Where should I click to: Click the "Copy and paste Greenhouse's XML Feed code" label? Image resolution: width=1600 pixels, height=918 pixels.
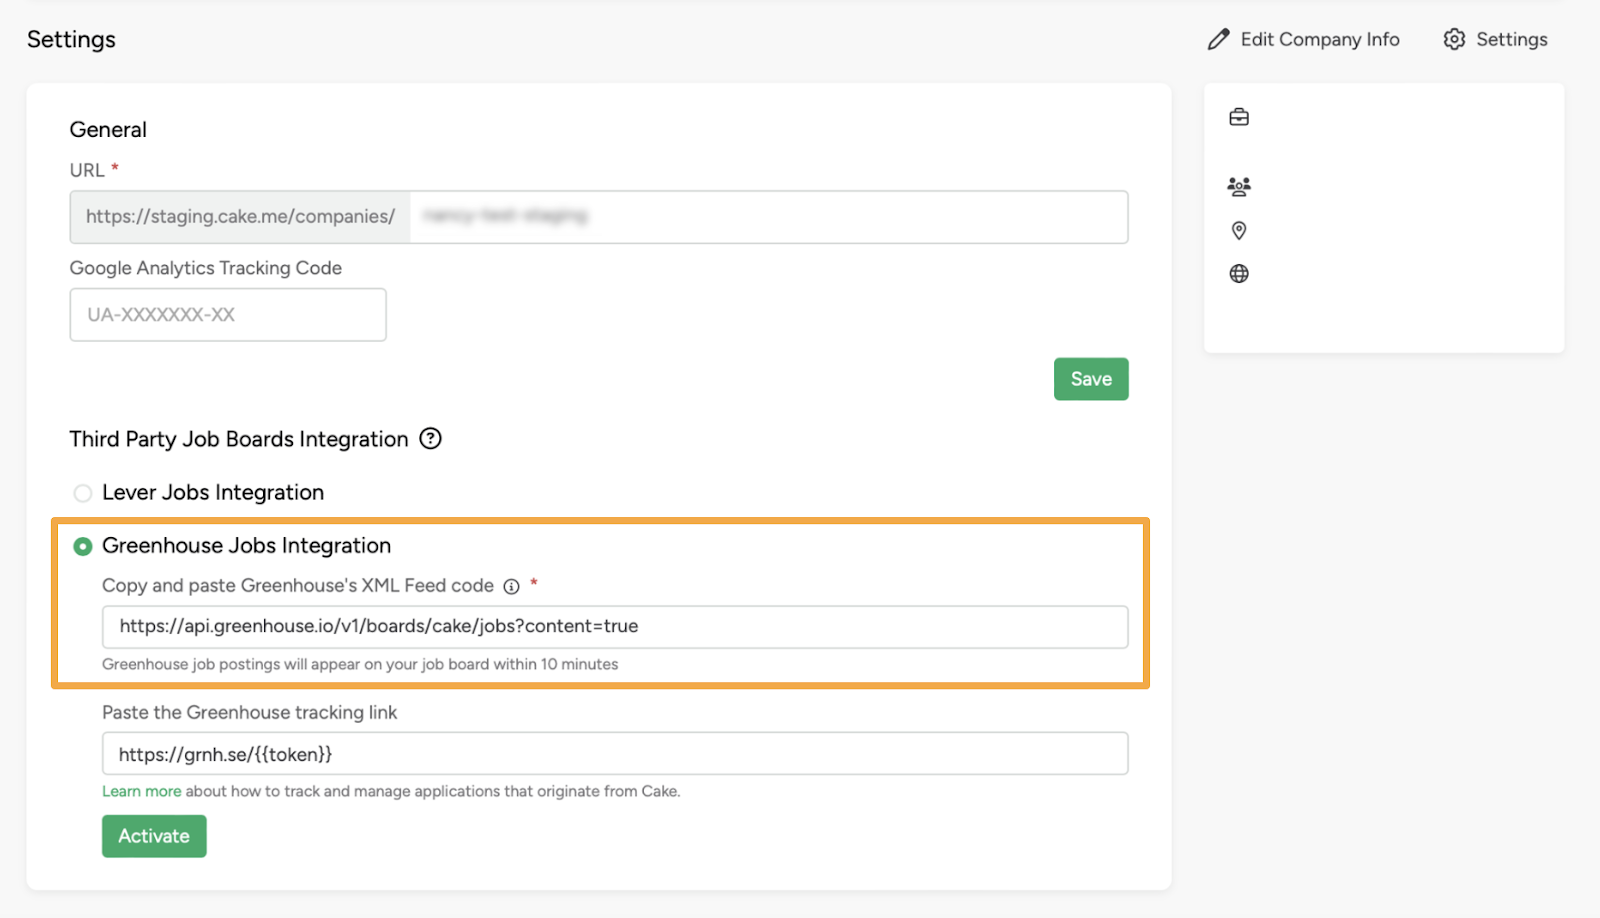click(298, 586)
